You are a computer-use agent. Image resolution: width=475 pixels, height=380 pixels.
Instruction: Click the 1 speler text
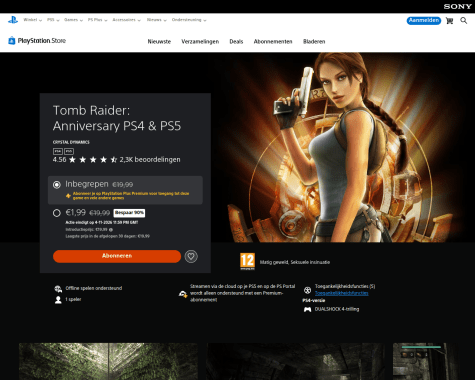pos(73,299)
